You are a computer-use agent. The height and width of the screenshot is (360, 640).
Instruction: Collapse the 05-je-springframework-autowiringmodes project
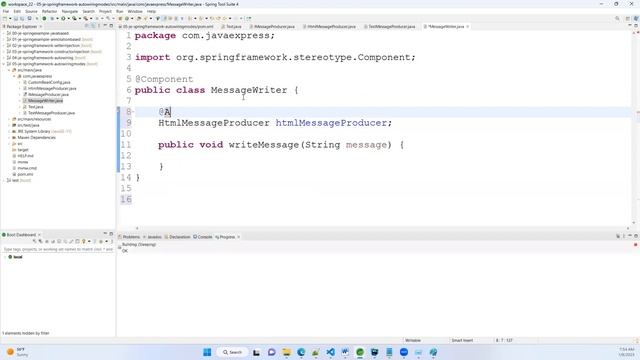[4, 64]
